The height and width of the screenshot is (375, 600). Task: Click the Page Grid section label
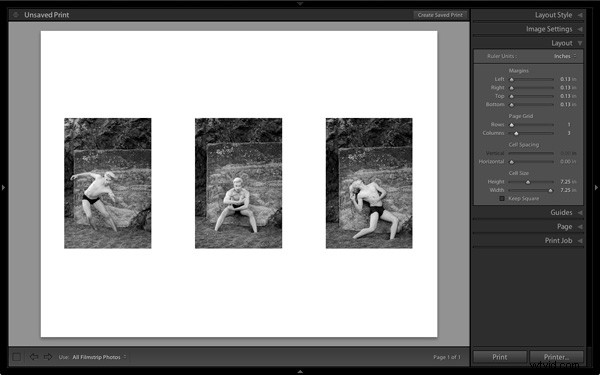[521, 116]
